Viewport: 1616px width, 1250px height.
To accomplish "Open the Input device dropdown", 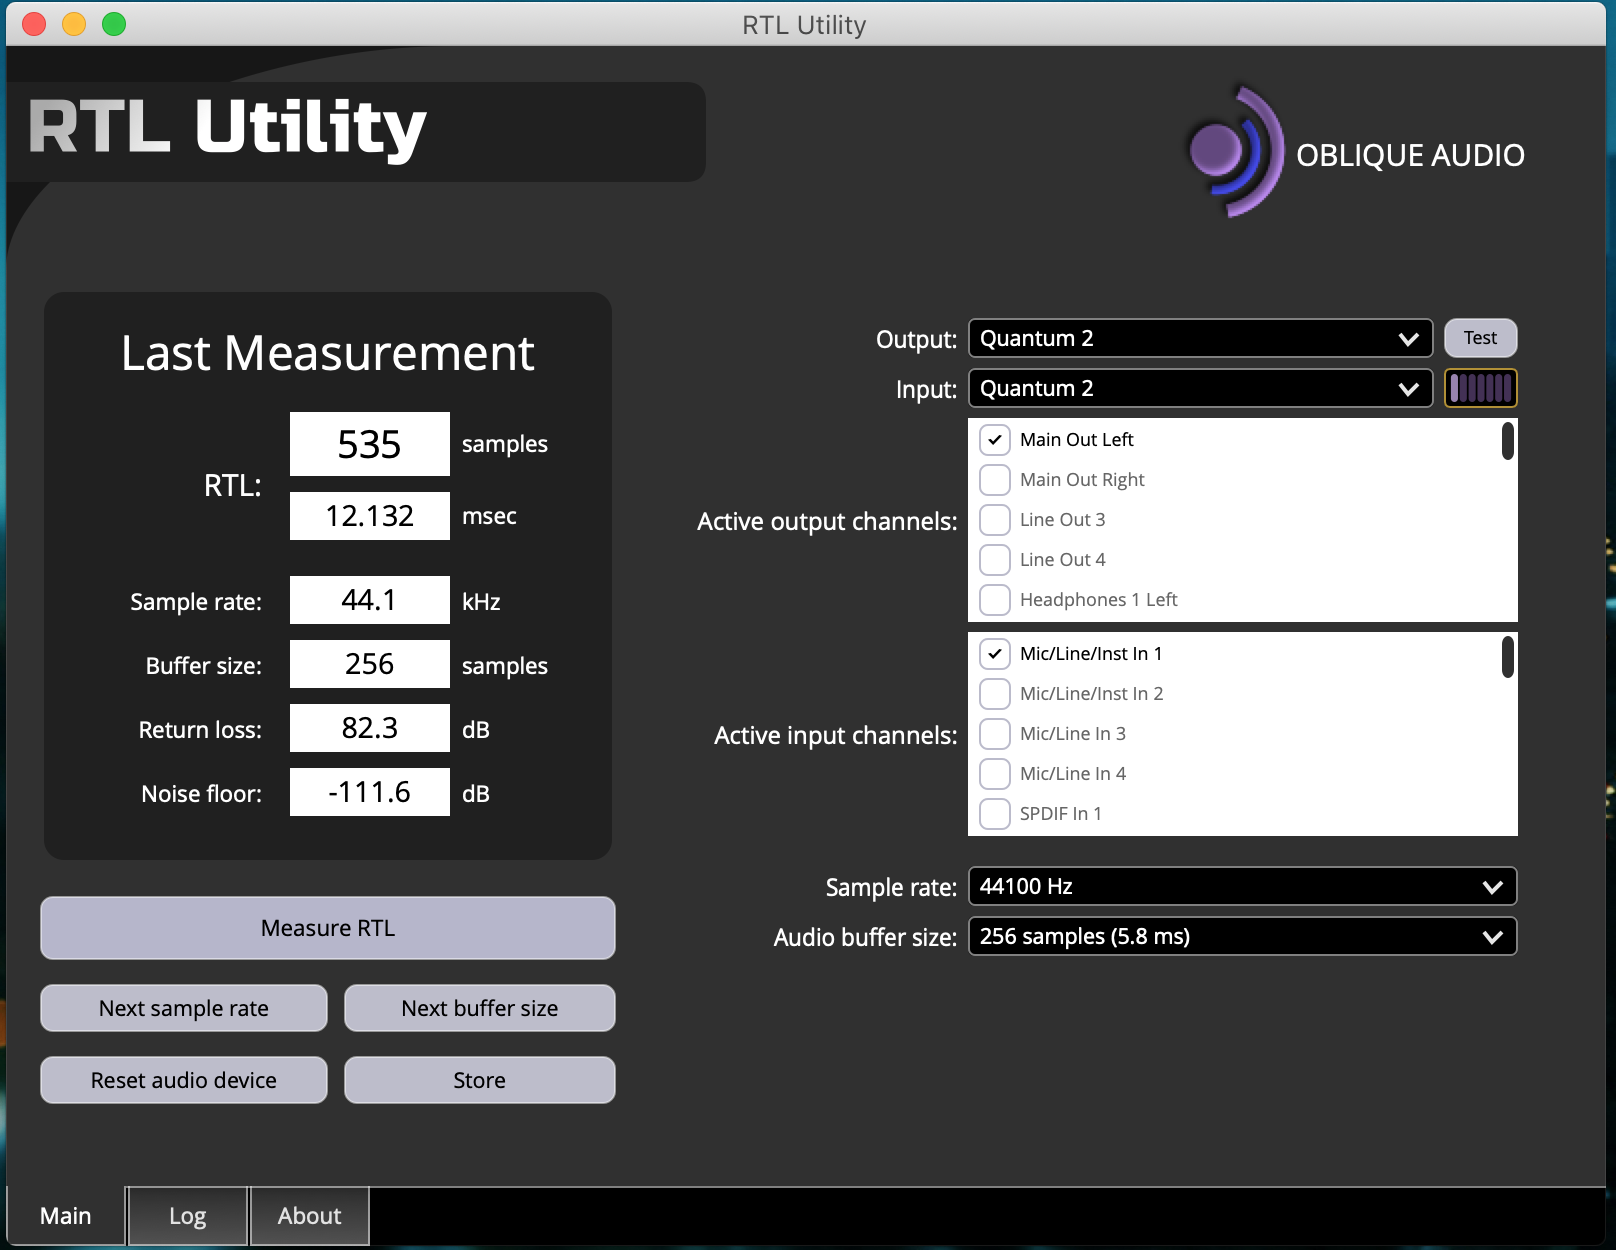I will point(1200,388).
